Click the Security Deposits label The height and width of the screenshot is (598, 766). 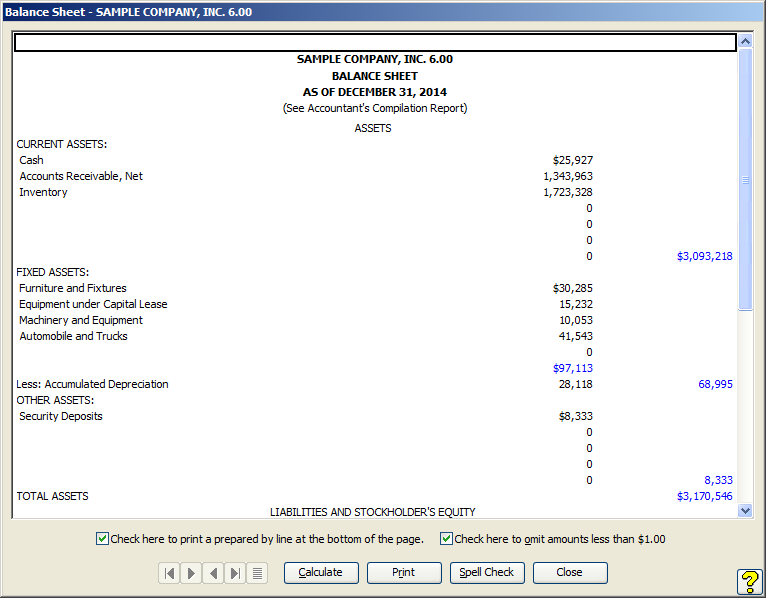point(61,416)
